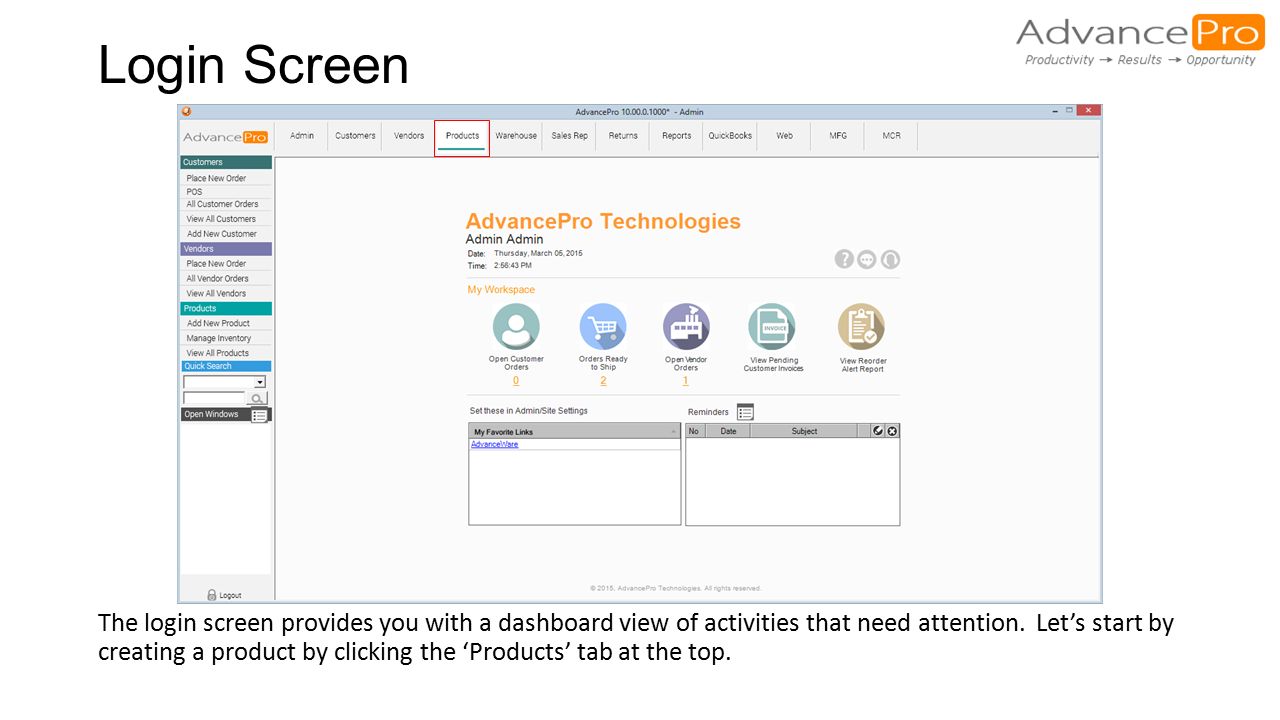The width and height of the screenshot is (1280, 720).
Task: Open the Open Vendor Orders factory icon
Action: (x=686, y=327)
